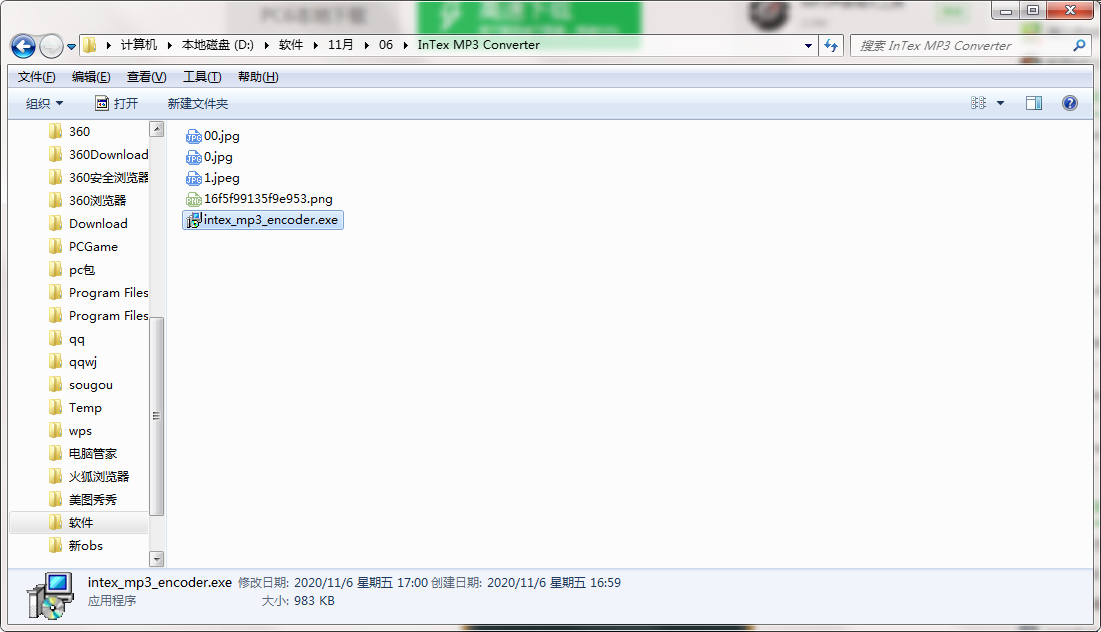1101x632 pixels.
Task: Select the 360浏览器 folder in the tree
Action: [88, 201]
